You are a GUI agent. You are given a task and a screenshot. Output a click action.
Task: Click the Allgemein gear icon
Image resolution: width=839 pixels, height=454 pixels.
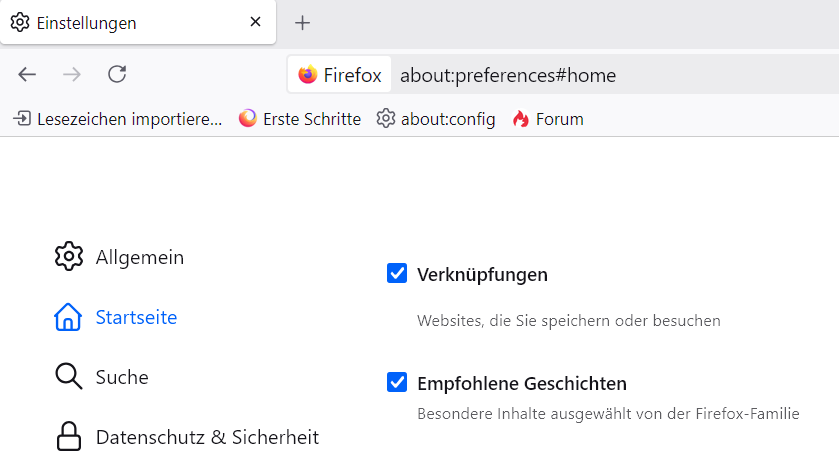pyautogui.click(x=68, y=256)
